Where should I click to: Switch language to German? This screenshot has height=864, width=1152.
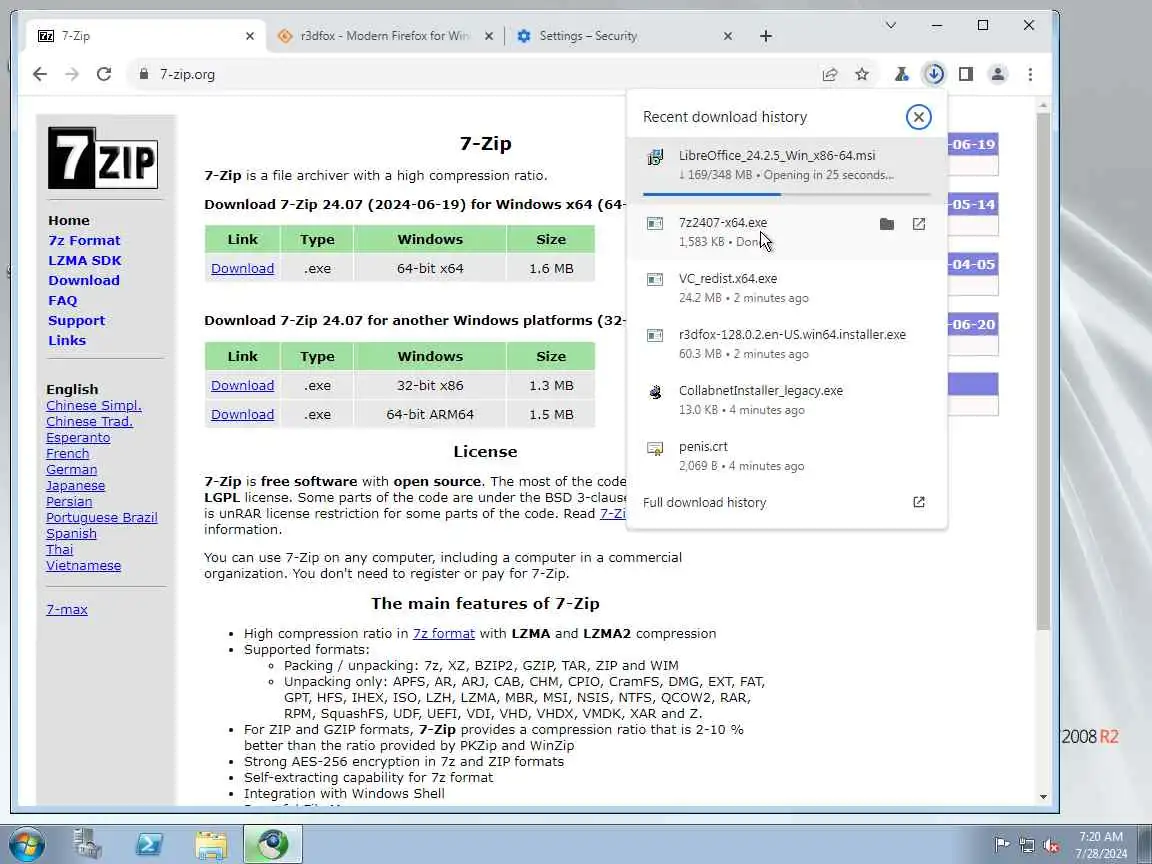pos(71,469)
